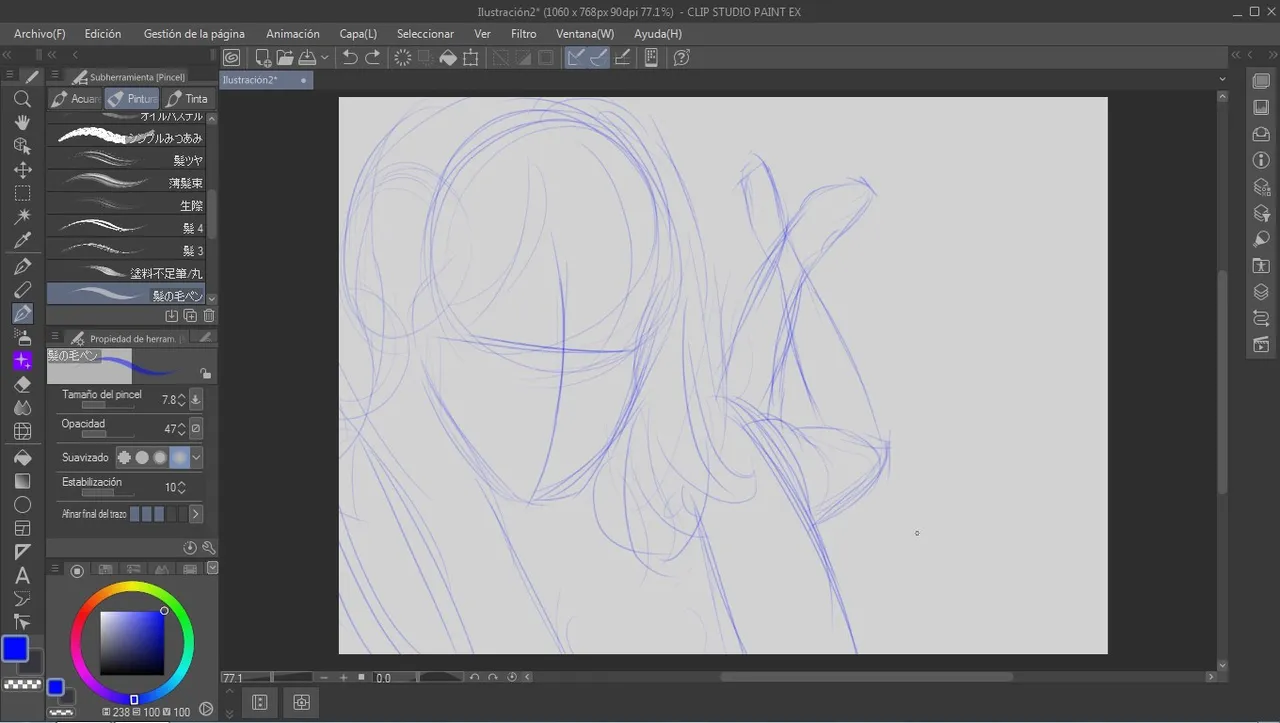Select the Pen tool
This screenshot has width=1280, height=723.
point(22,267)
